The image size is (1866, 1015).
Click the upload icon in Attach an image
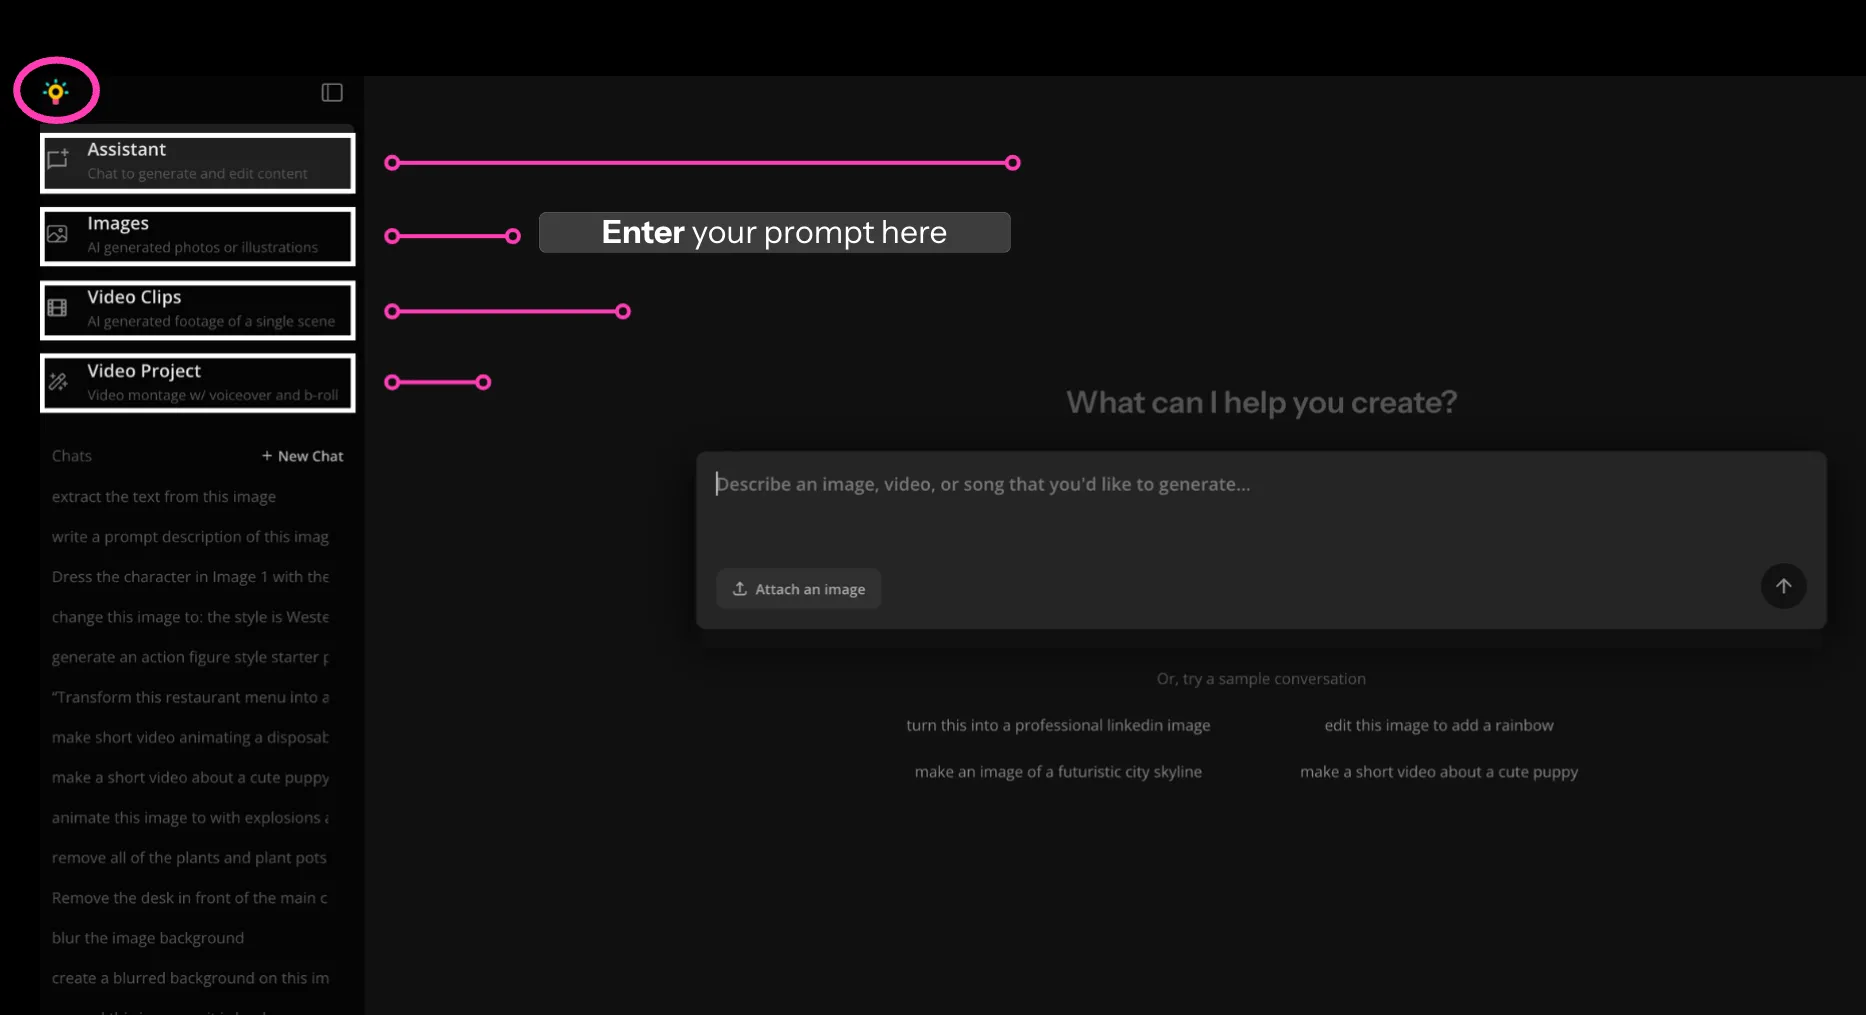(x=739, y=589)
